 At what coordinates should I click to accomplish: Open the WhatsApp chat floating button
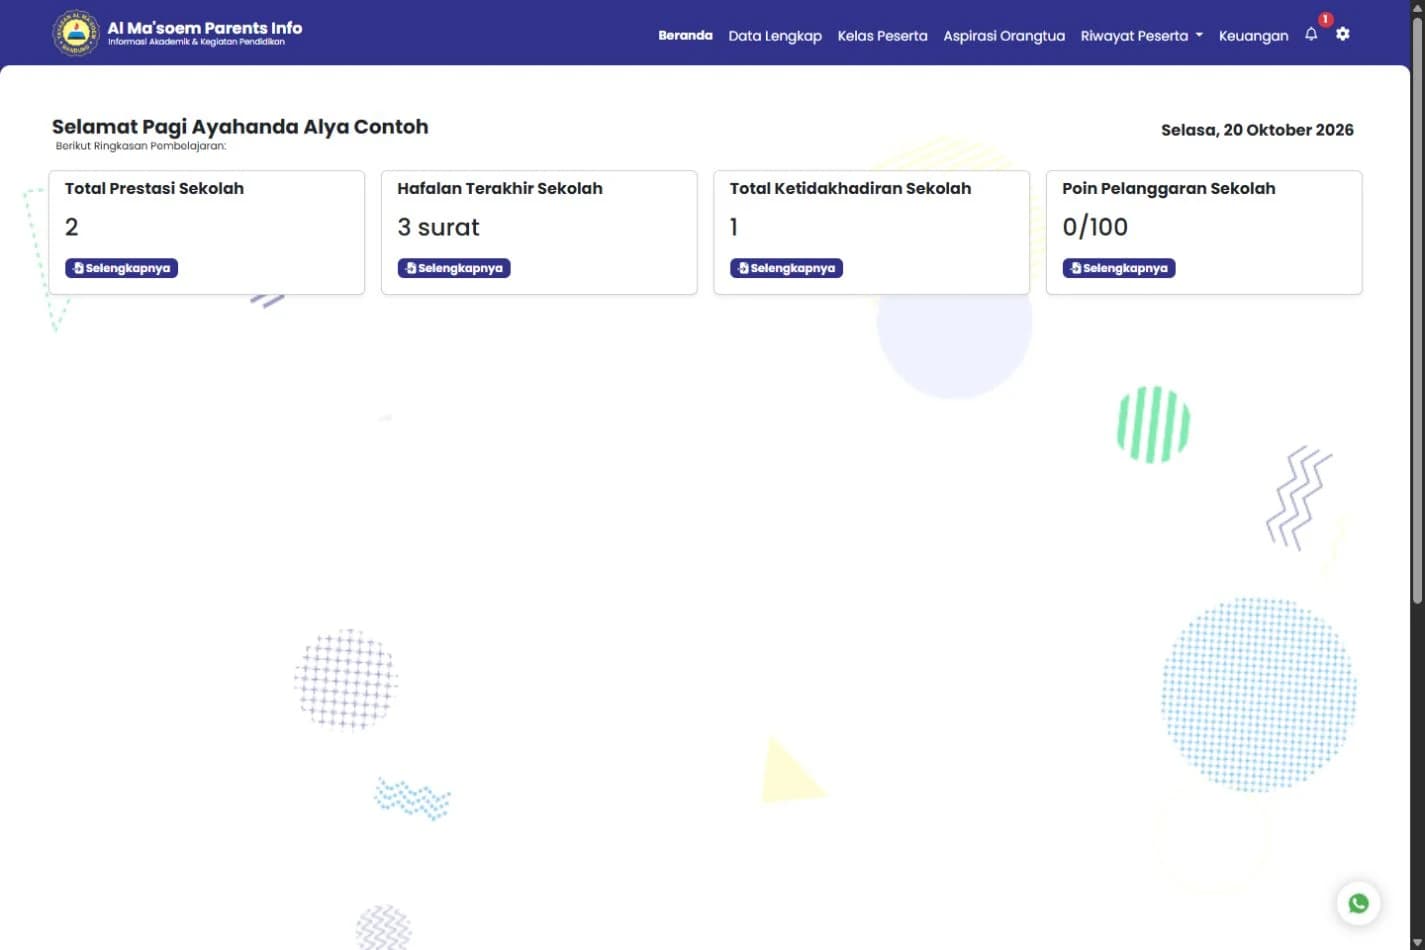click(x=1358, y=903)
